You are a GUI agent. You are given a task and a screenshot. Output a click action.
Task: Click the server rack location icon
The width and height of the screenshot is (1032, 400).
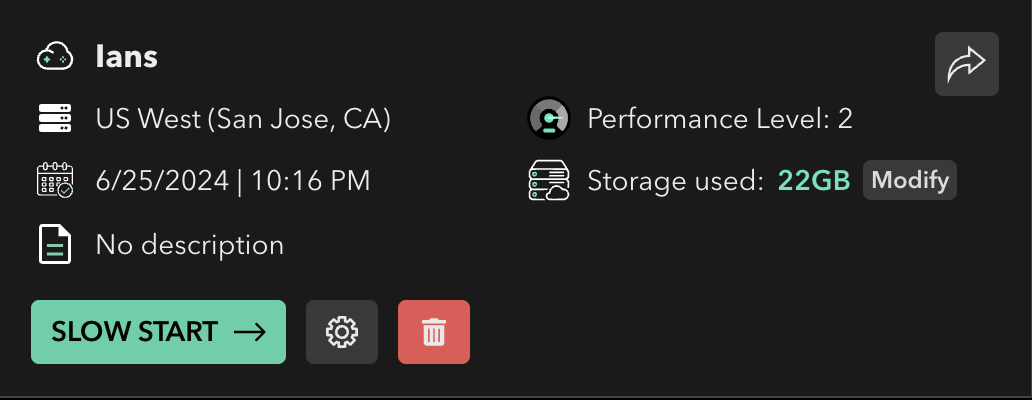pyautogui.click(x=55, y=119)
